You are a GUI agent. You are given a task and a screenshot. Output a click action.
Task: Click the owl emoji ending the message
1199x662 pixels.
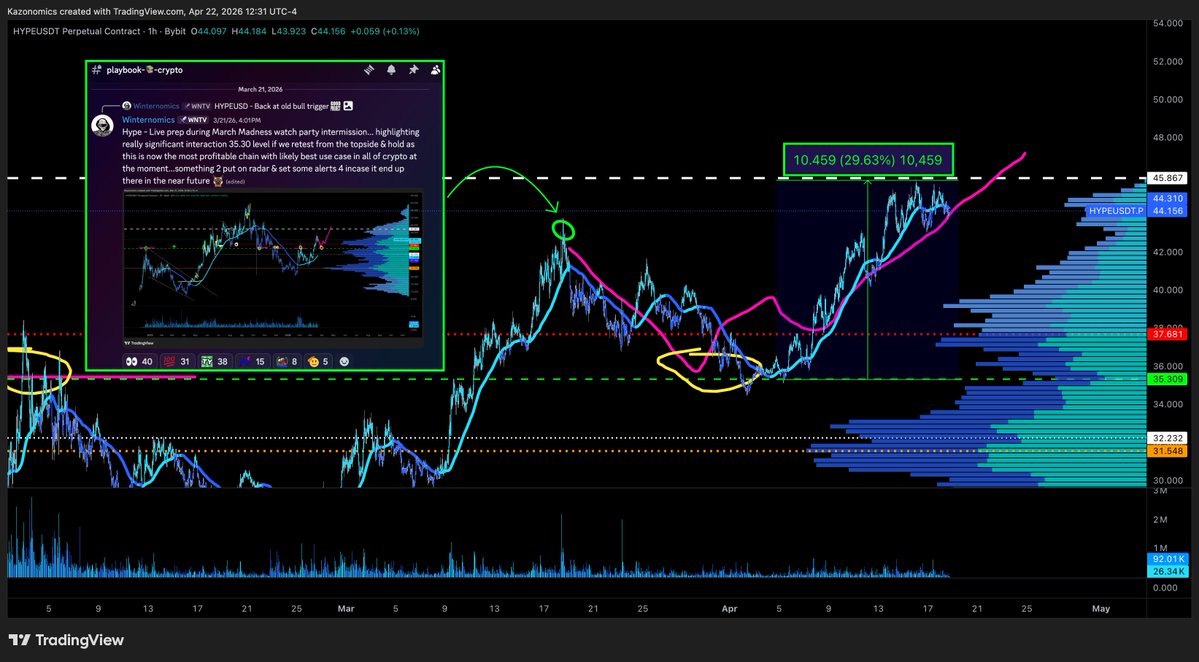(x=217, y=181)
